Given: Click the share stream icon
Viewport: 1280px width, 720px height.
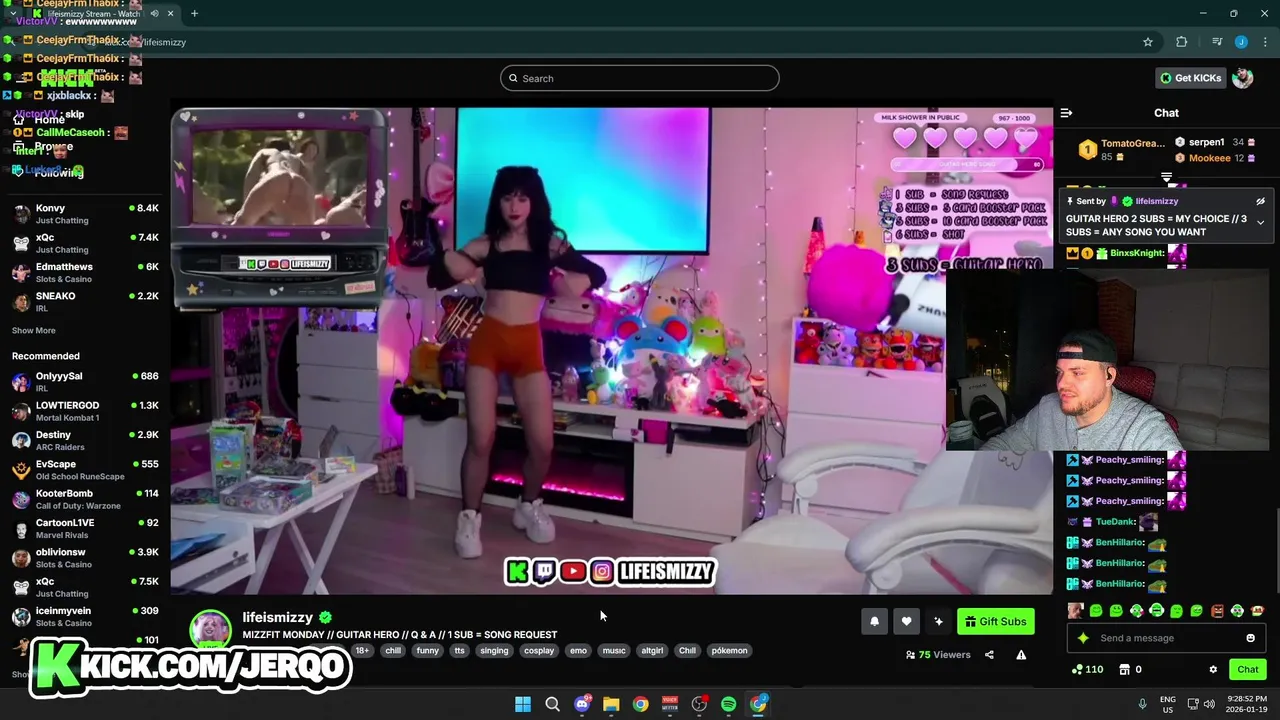Looking at the screenshot, I should (x=989, y=655).
